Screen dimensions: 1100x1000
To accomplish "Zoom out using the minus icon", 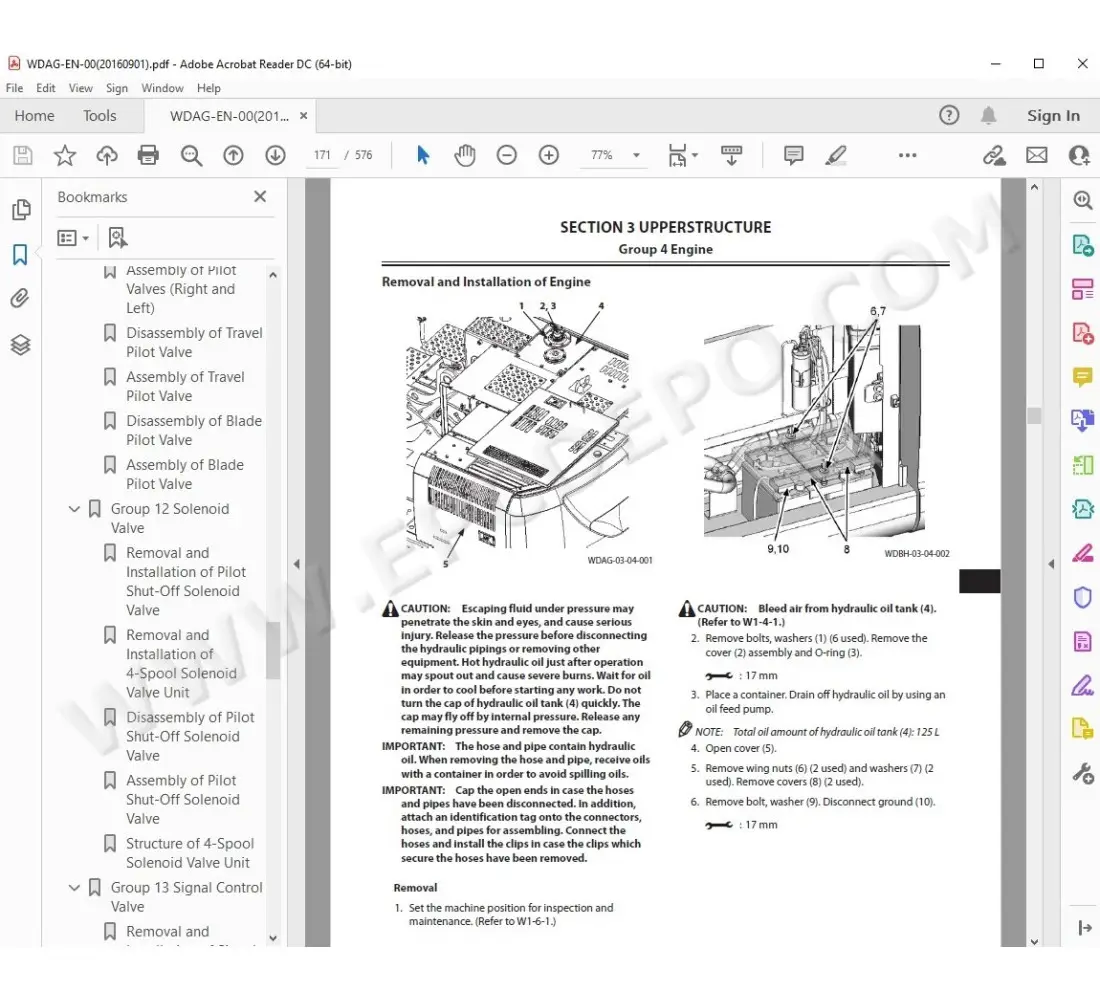I will [x=507, y=155].
